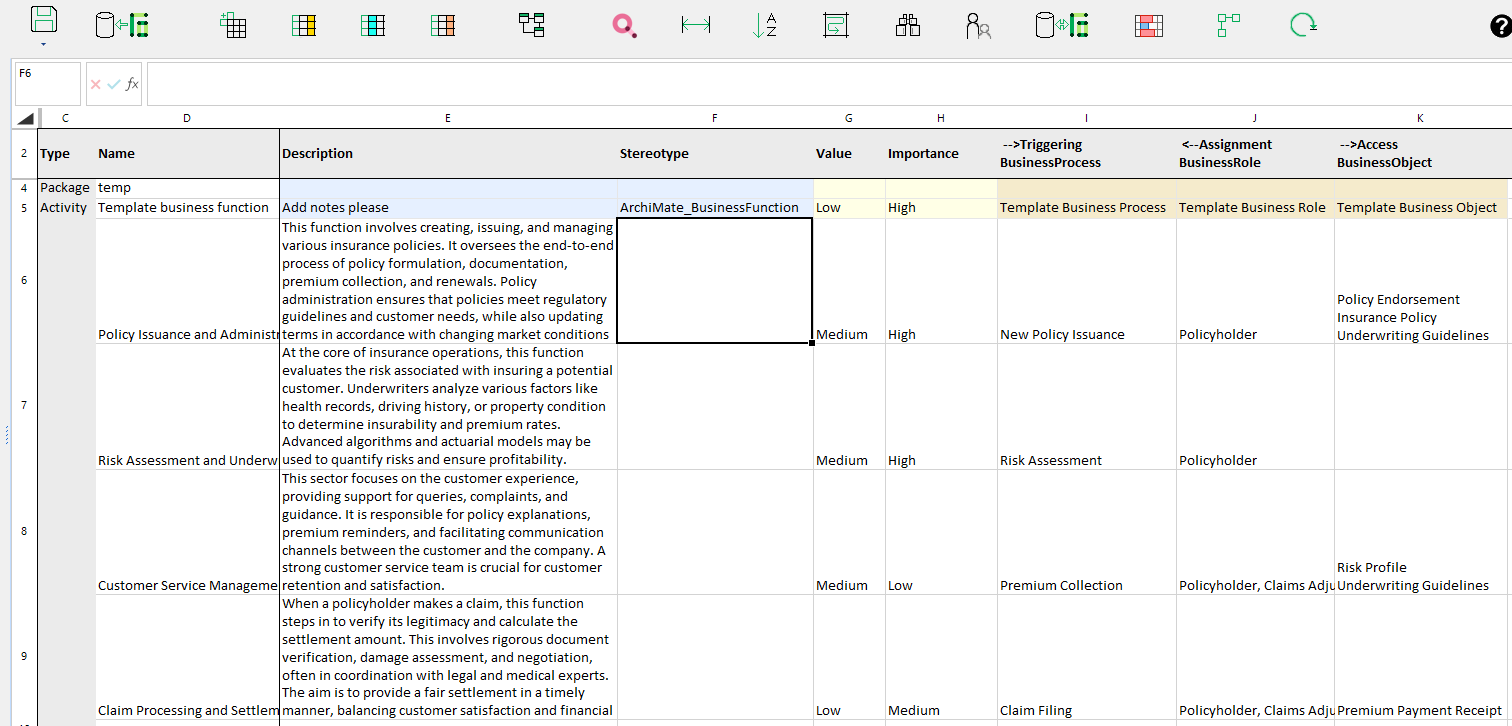Open the diagram node layout tool

click(1229, 25)
